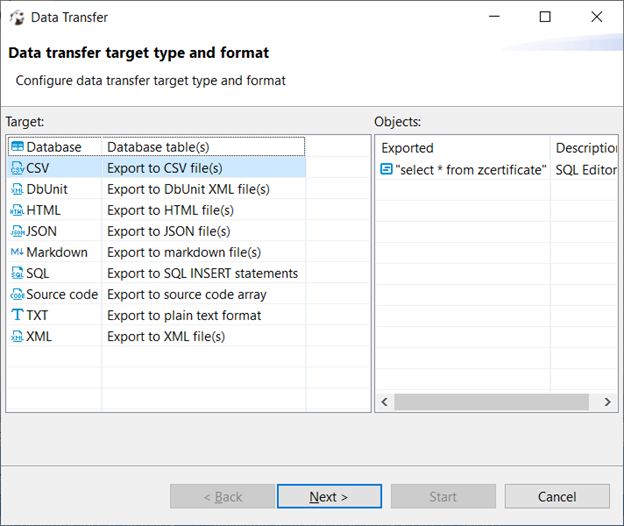Select the Source code icon
This screenshot has width=624, height=526.
point(17,294)
